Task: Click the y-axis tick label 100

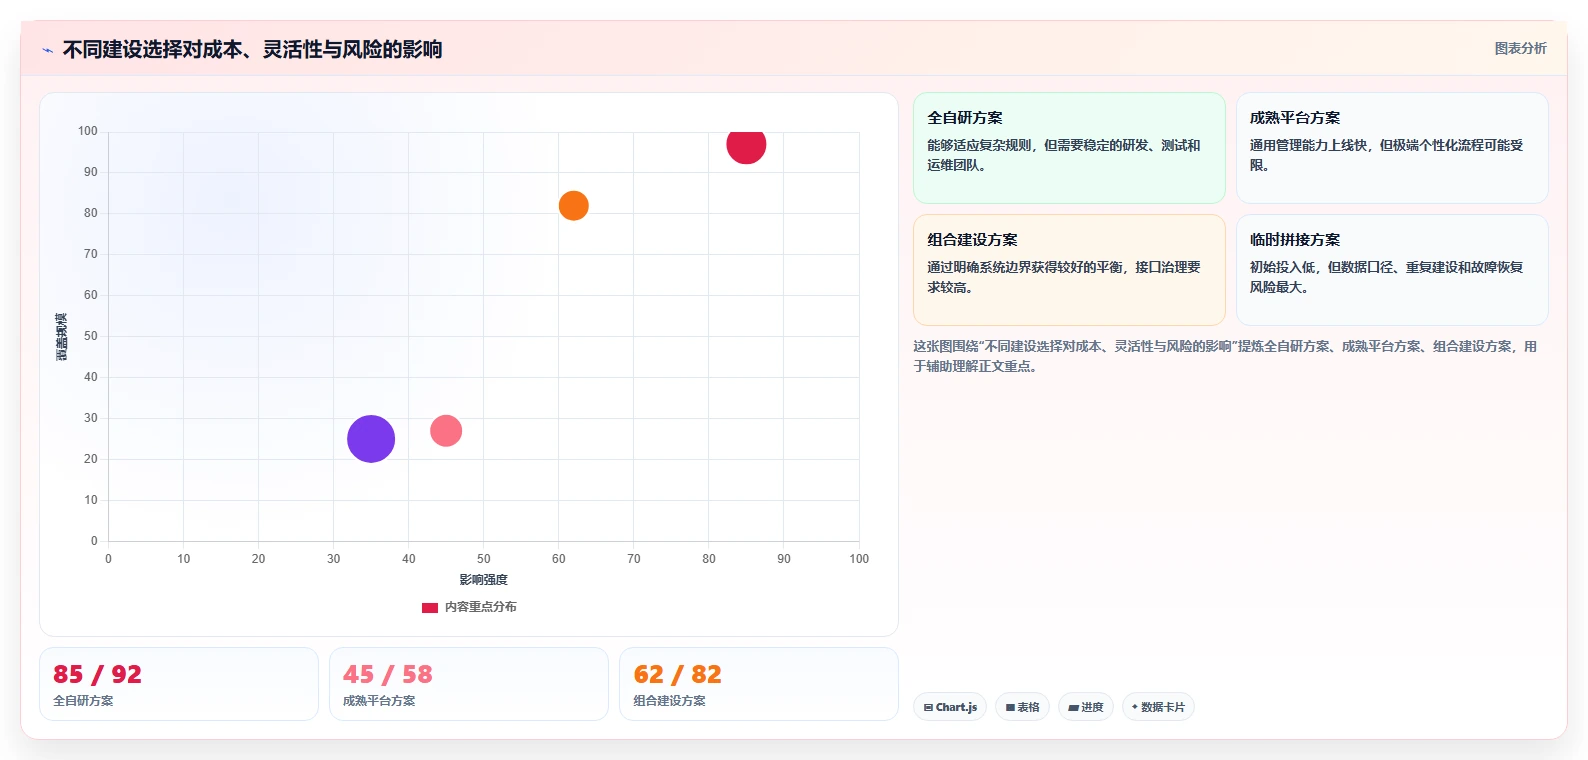Action: click(88, 131)
